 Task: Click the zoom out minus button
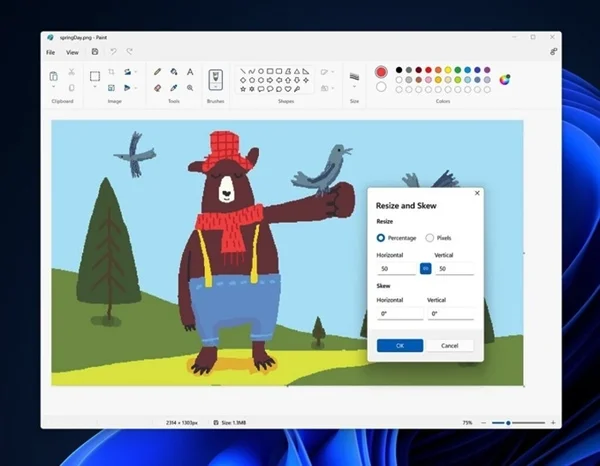click(x=483, y=423)
